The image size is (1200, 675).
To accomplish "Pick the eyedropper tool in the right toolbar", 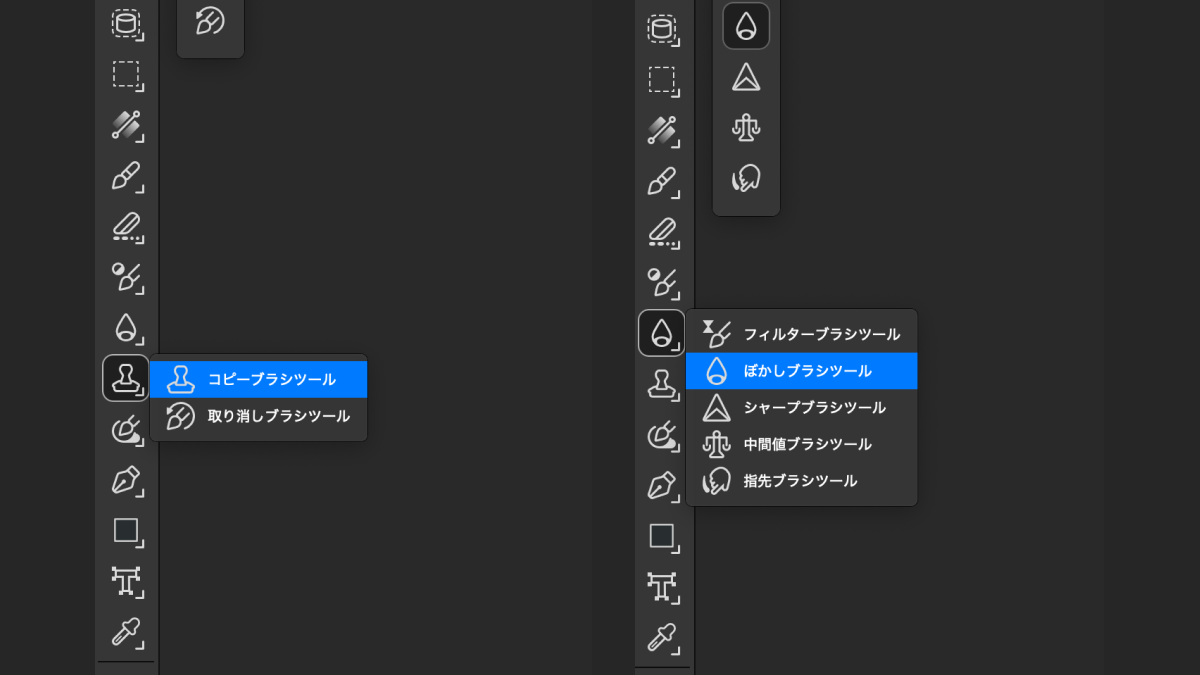I will click(x=661, y=637).
